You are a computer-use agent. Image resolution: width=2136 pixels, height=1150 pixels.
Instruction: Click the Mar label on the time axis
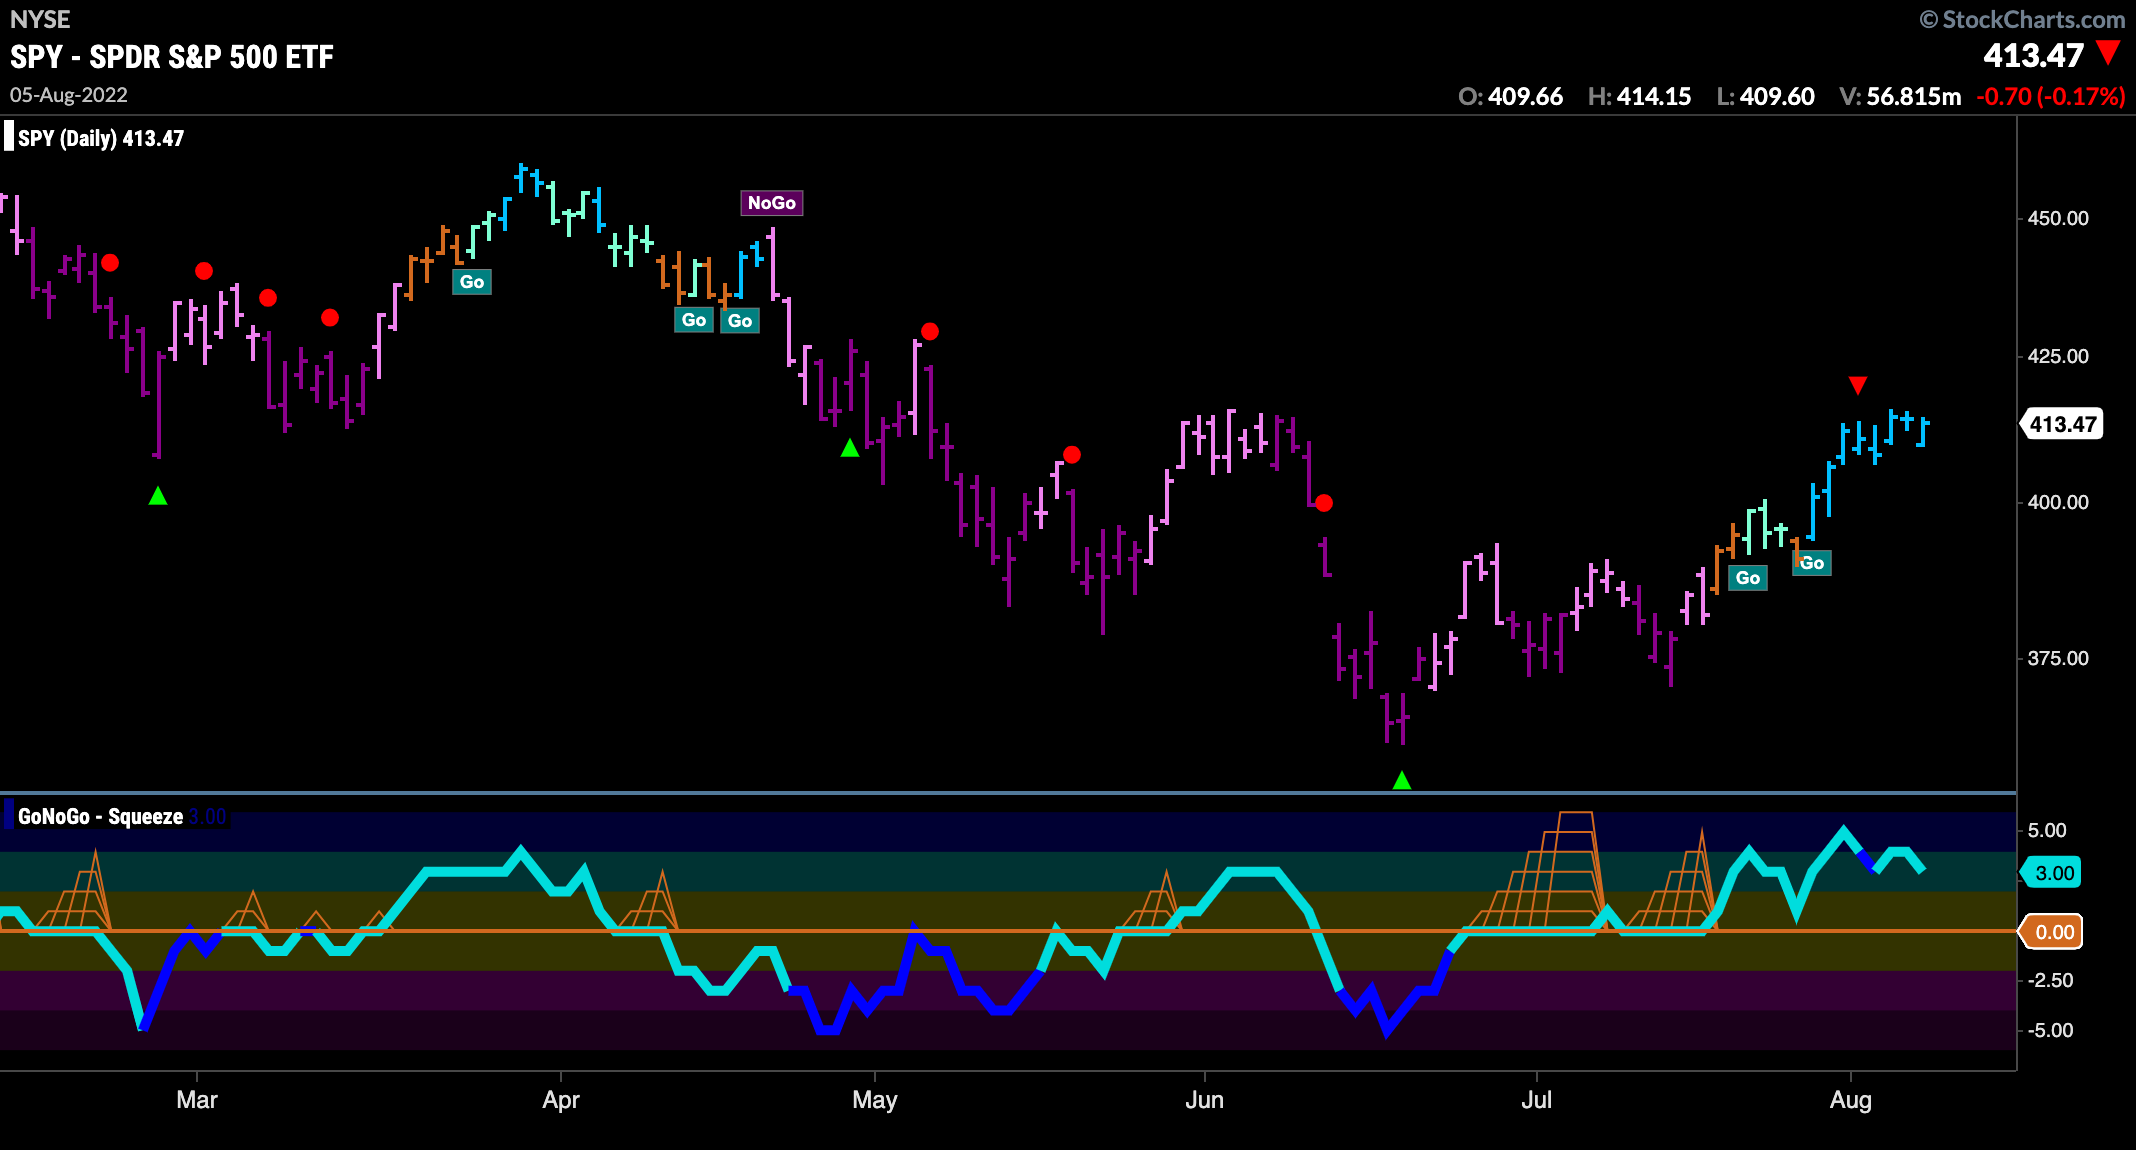(197, 1100)
